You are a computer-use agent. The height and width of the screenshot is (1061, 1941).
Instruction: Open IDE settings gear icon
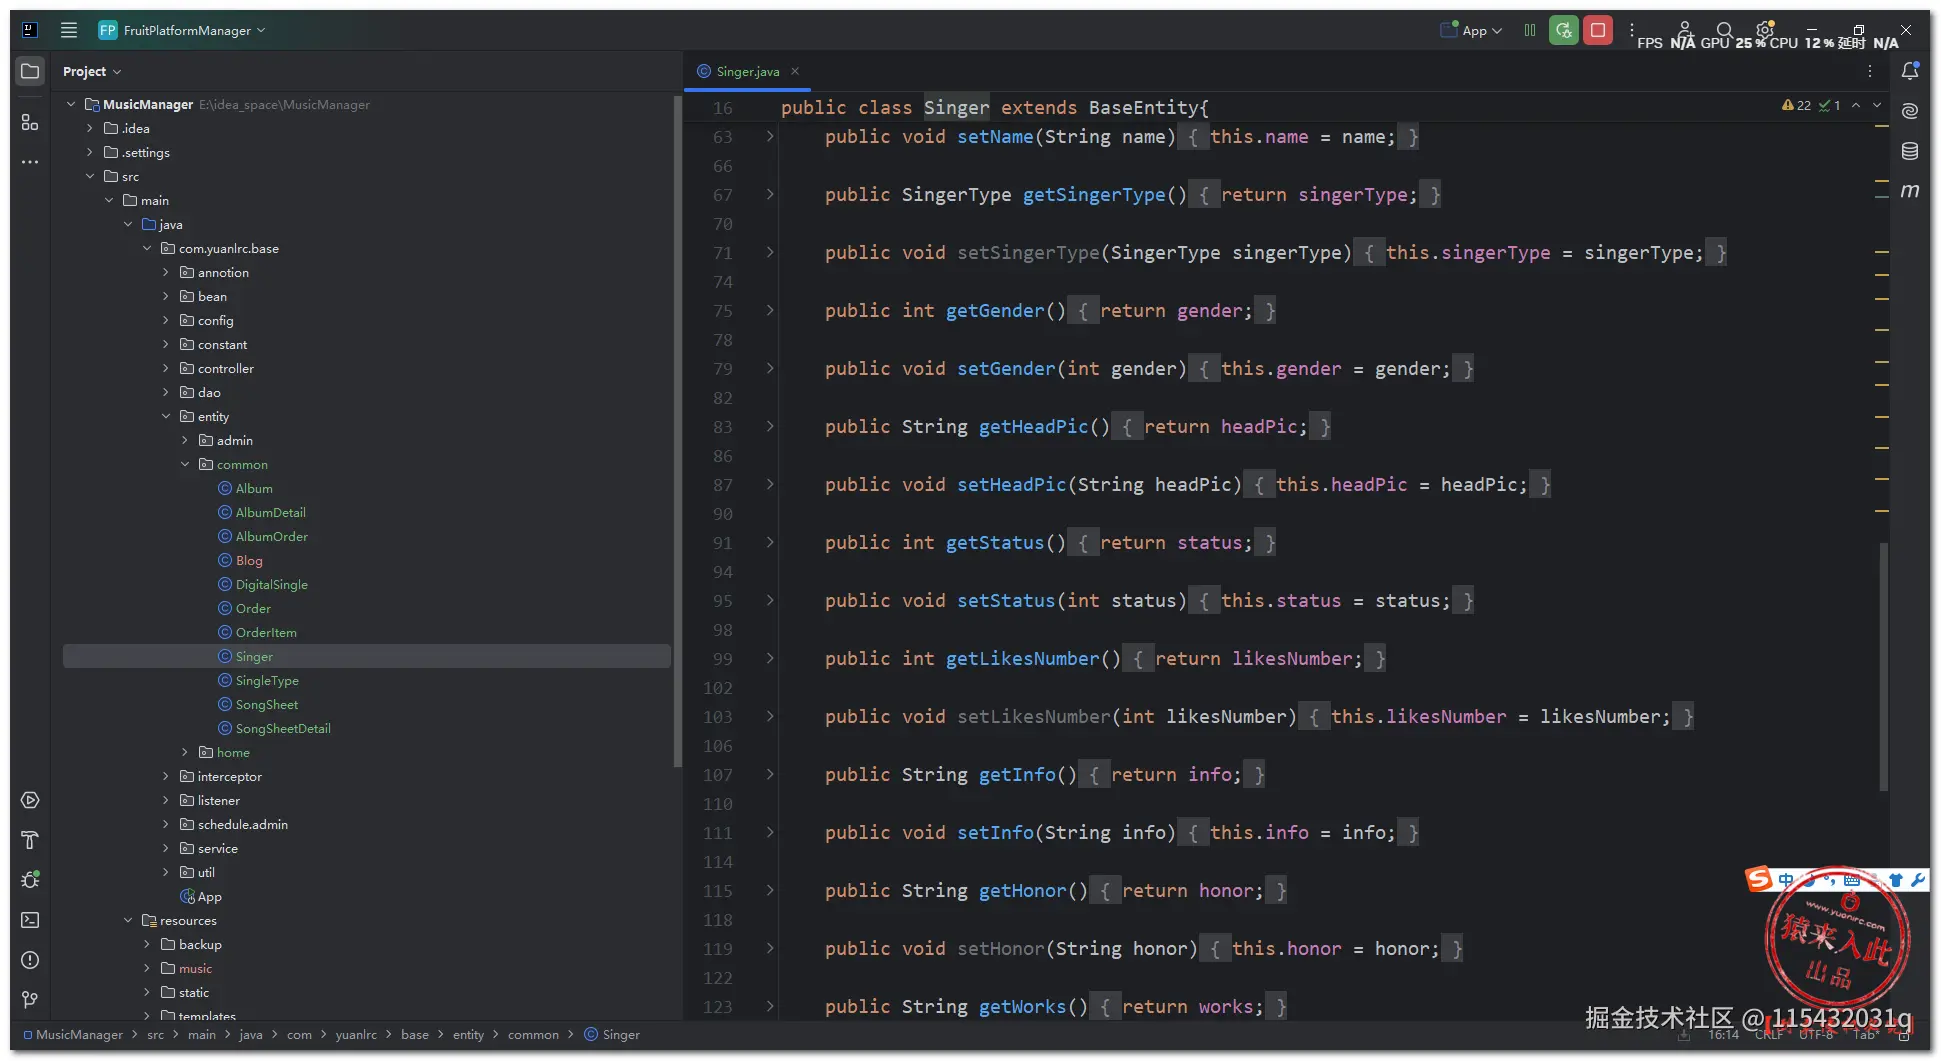pyautogui.click(x=1765, y=30)
